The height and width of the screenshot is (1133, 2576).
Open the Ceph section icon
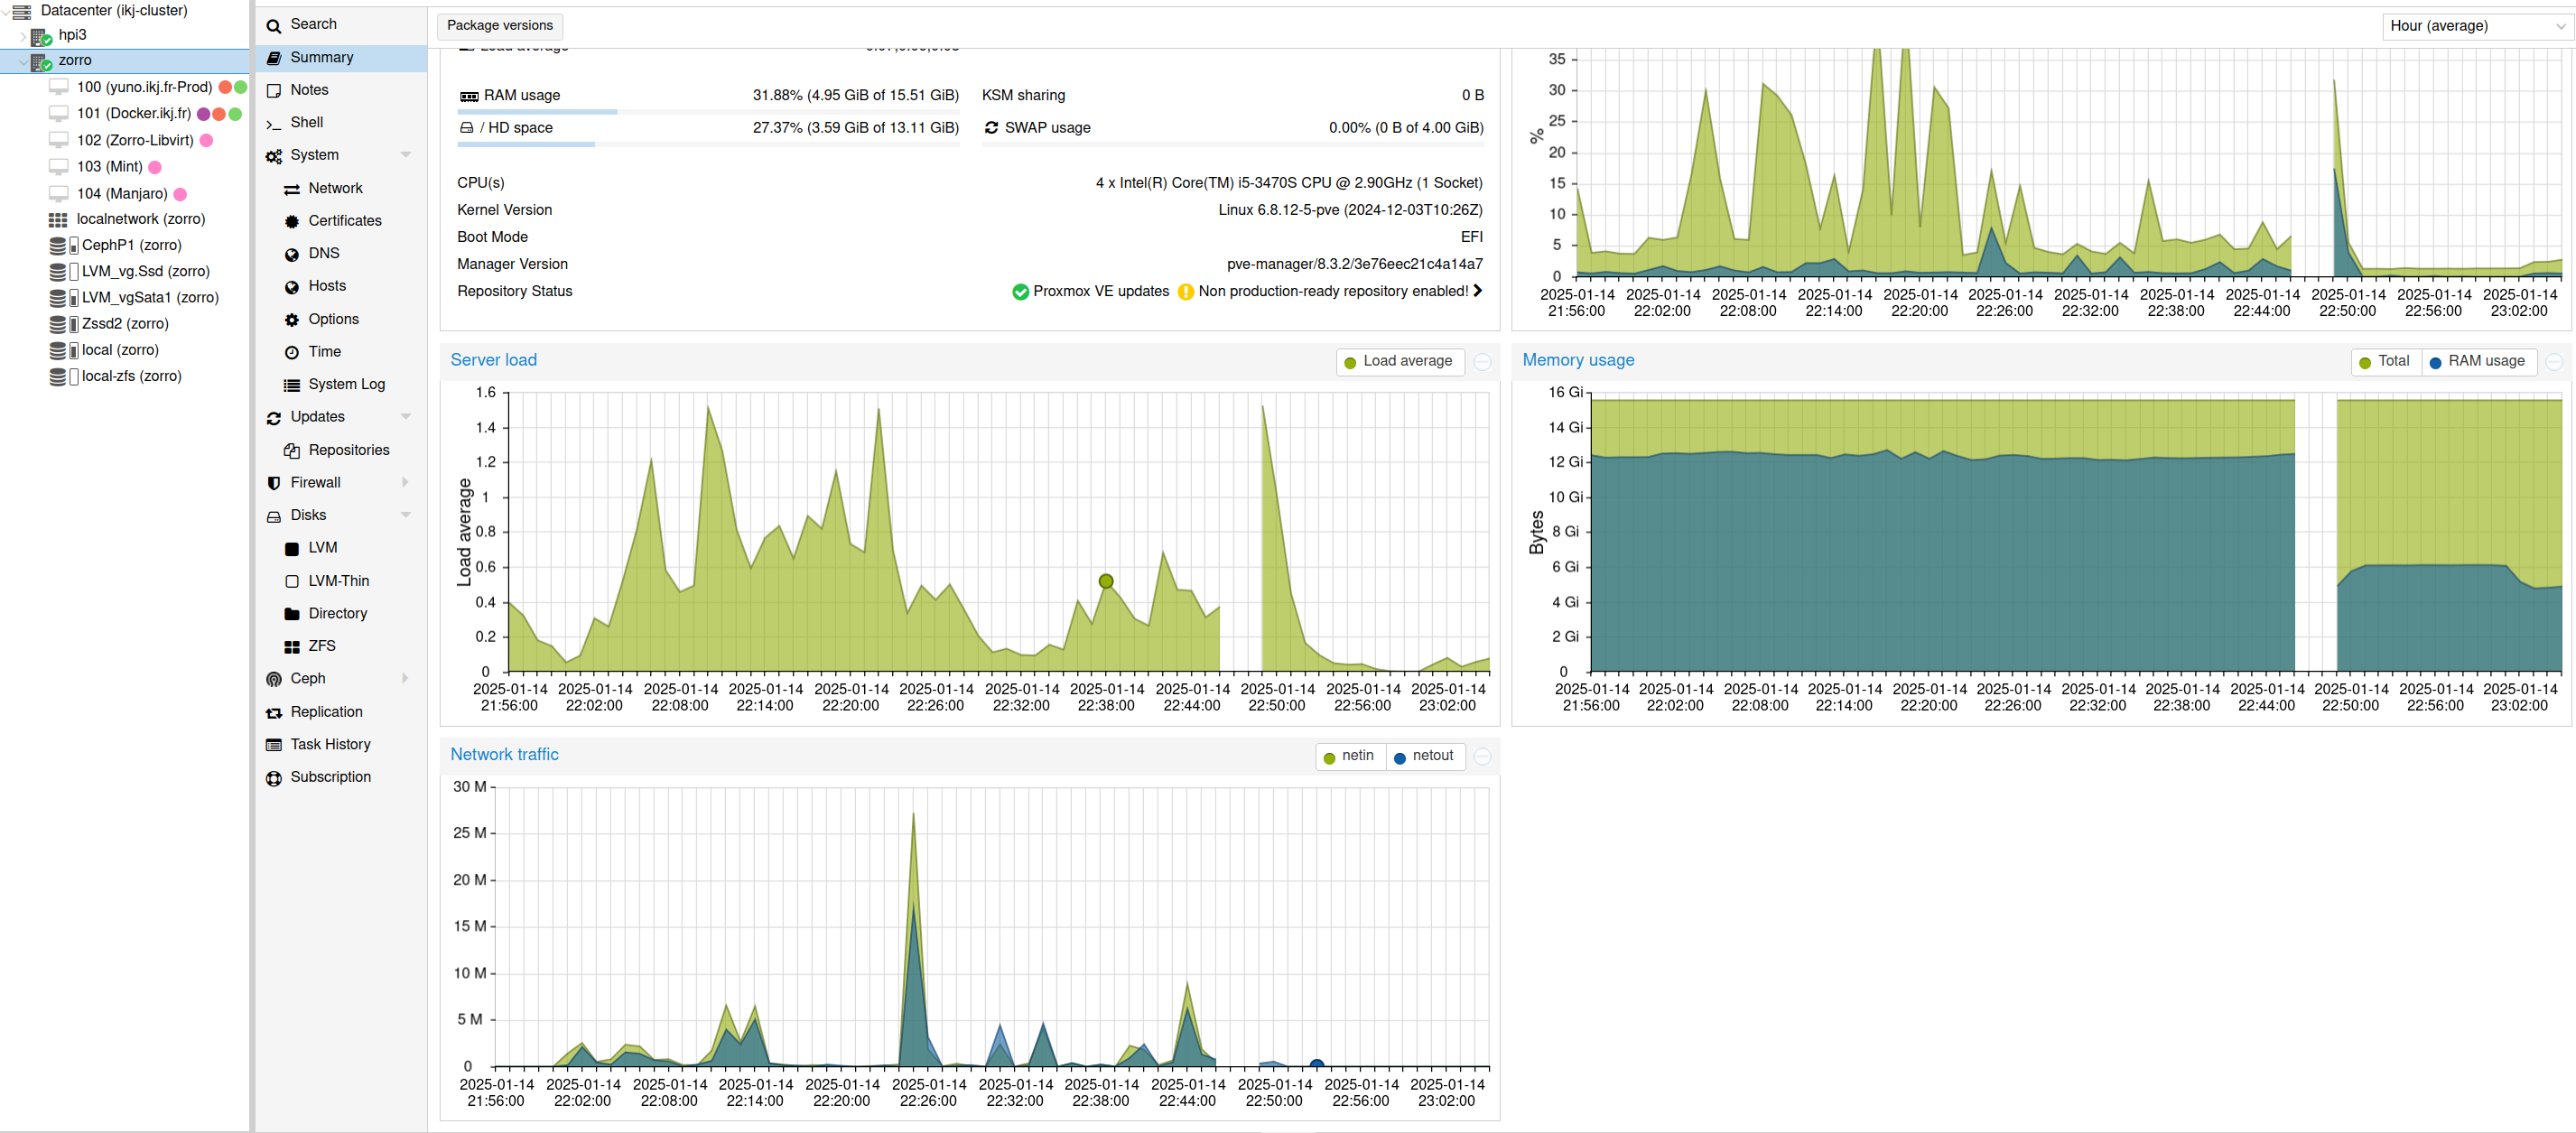pyautogui.click(x=273, y=679)
